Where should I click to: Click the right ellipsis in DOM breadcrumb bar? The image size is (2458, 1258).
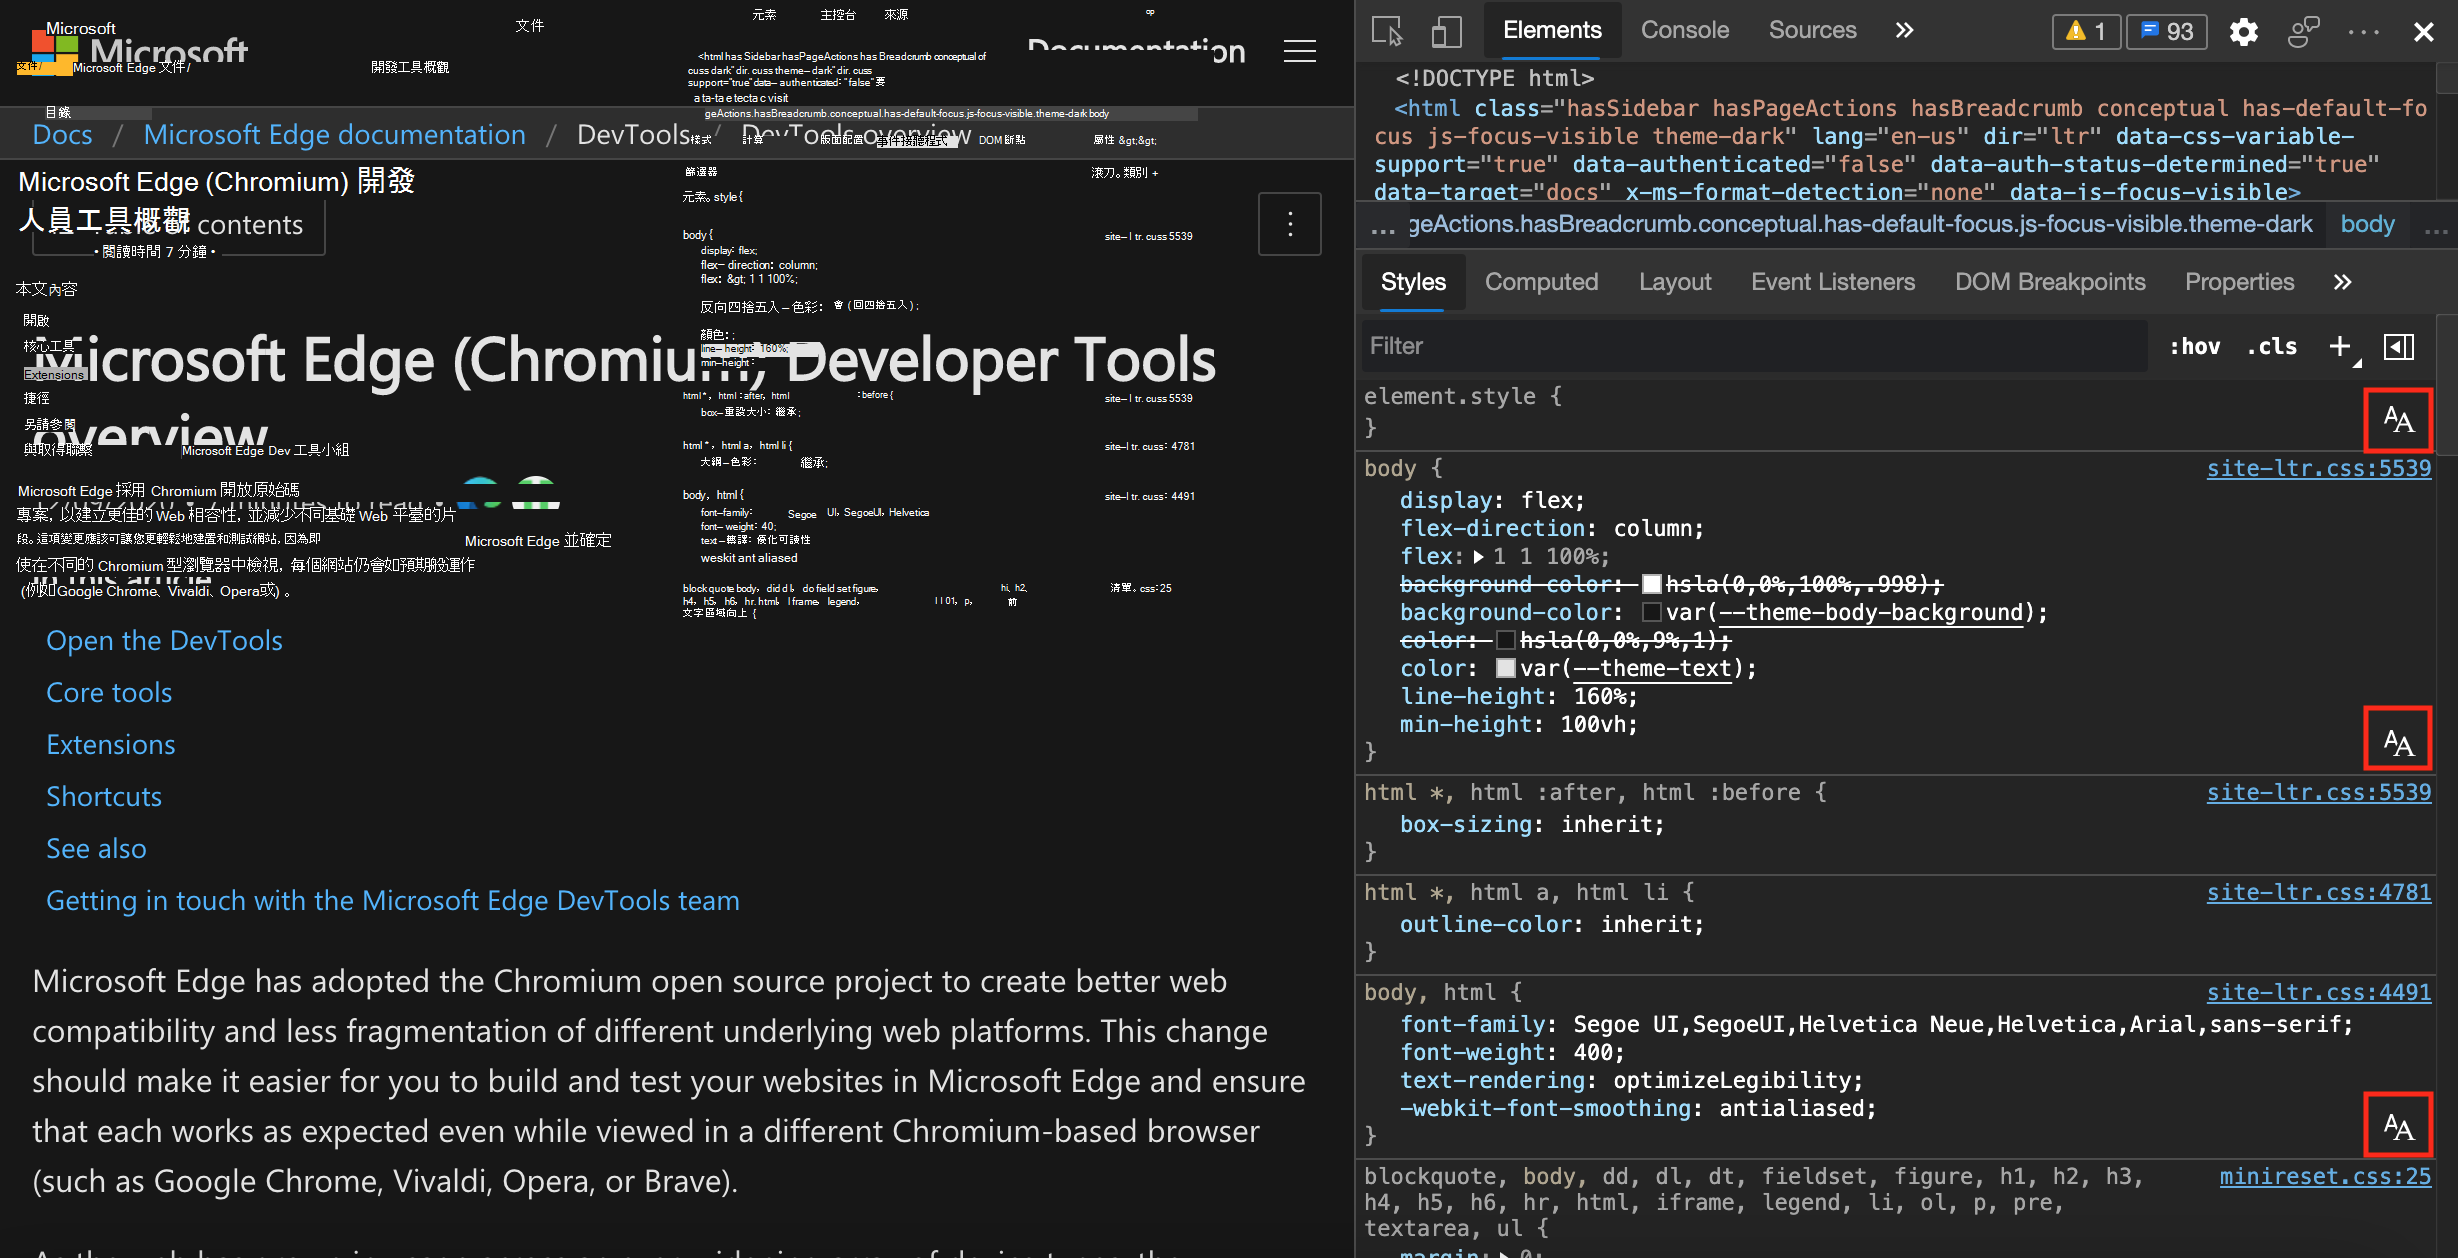(2435, 228)
